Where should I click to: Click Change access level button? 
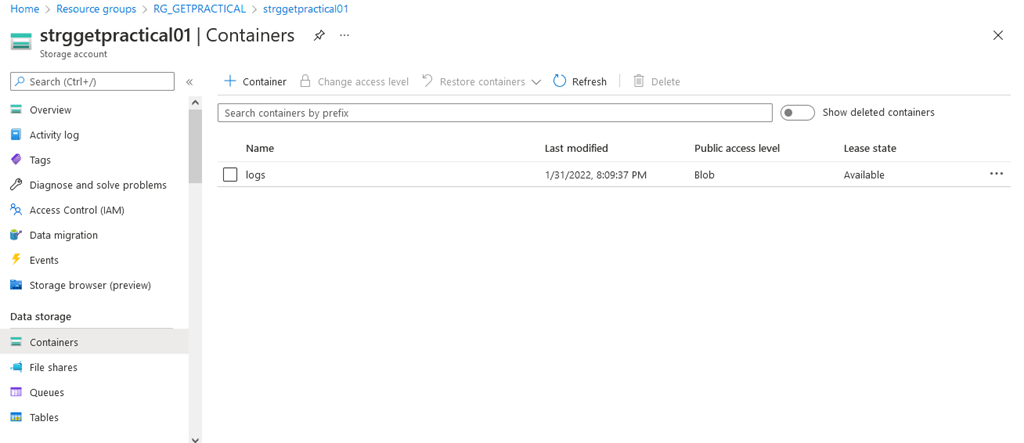tap(355, 82)
